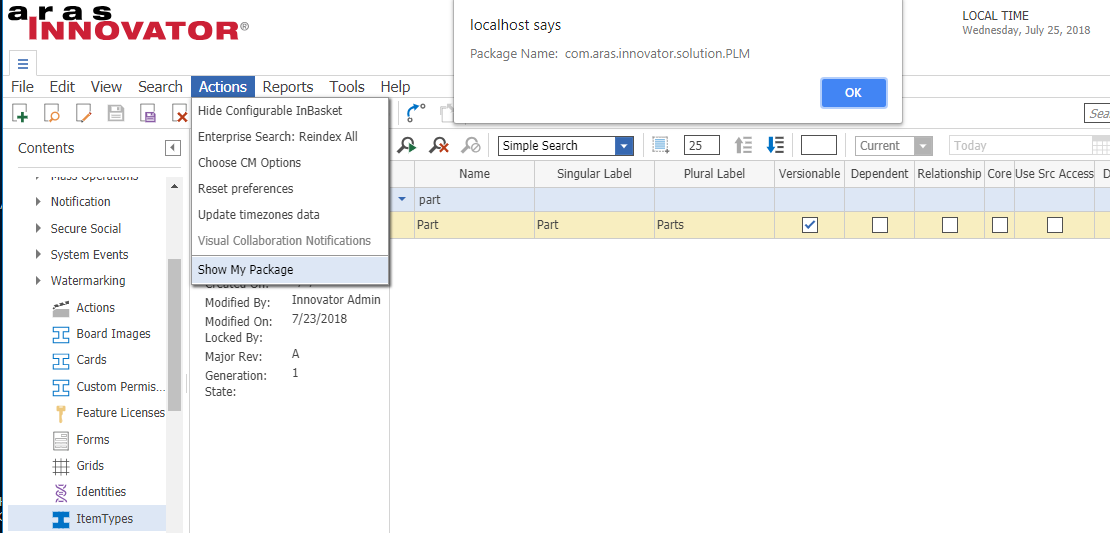Click the blue next page arrow icon

click(775, 146)
